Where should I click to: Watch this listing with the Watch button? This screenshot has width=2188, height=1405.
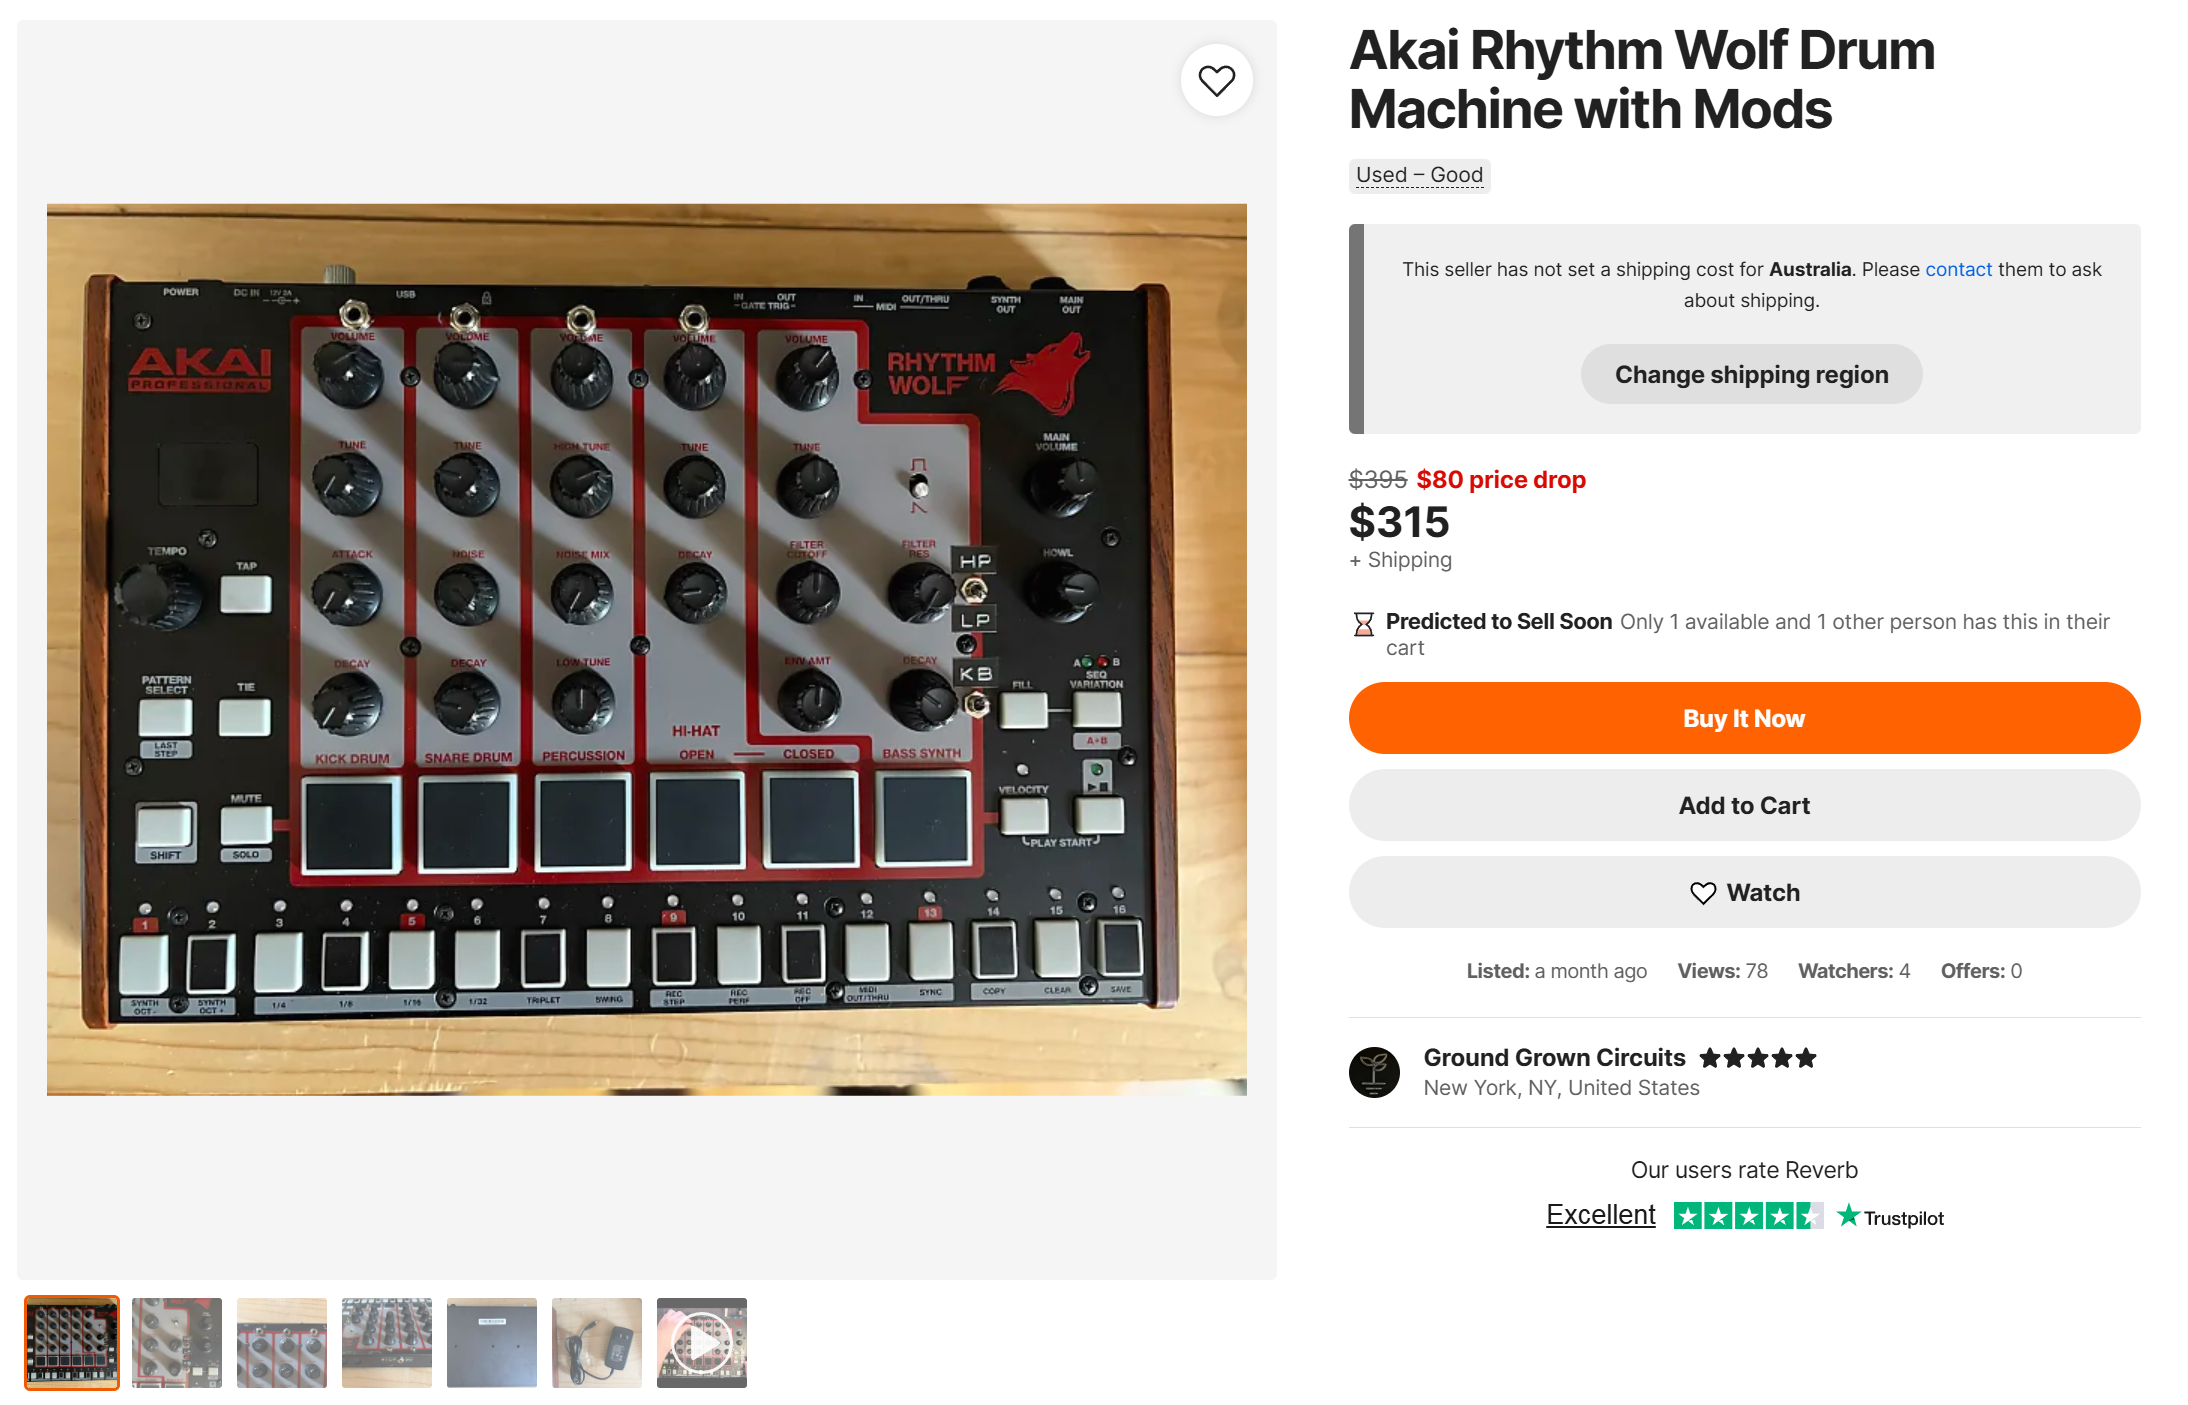[1743, 892]
